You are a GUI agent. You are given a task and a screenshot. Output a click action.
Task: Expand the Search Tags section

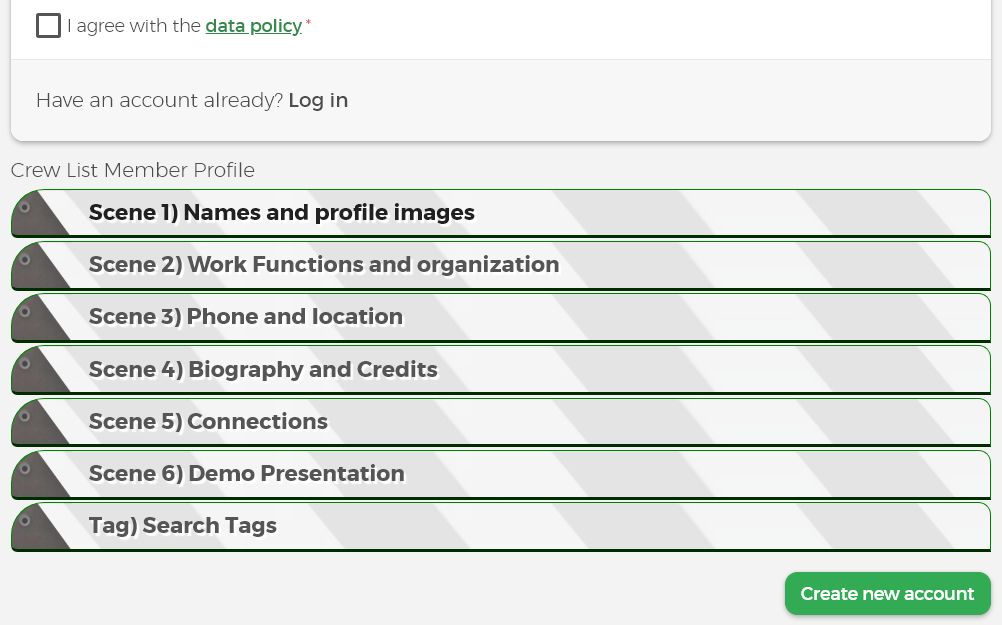(x=183, y=525)
